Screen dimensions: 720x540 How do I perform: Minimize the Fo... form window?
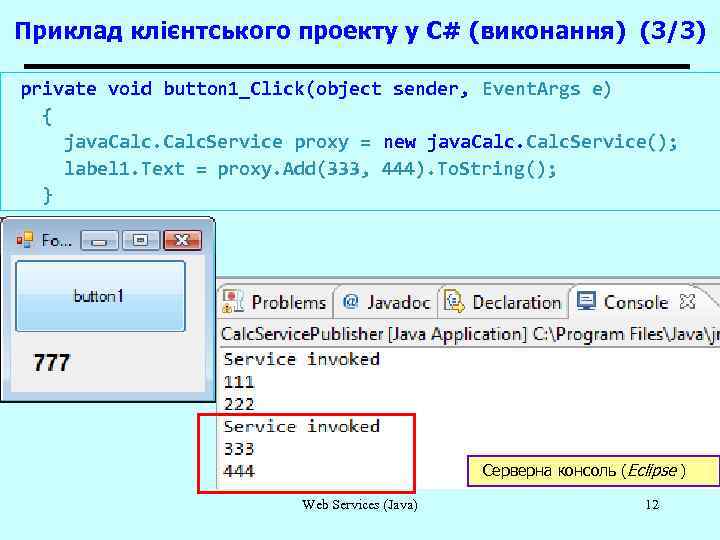tap(99, 240)
